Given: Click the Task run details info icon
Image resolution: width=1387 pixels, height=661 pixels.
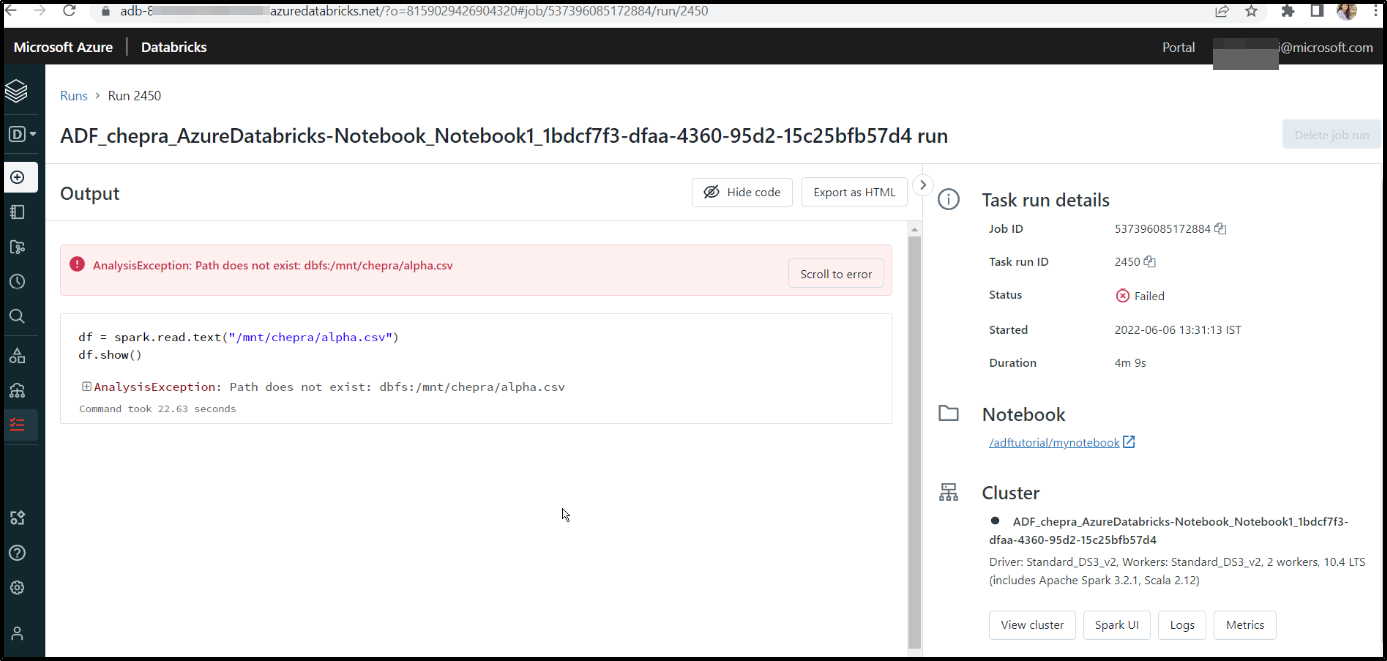Looking at the screenshot, I should coord(948,200).
